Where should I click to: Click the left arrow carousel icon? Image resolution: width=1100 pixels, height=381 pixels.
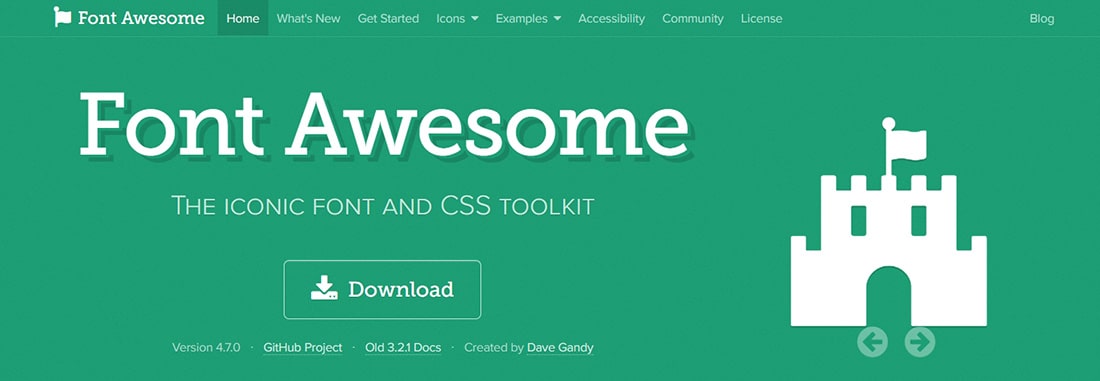pyautogui.click(x=872, y=342)
